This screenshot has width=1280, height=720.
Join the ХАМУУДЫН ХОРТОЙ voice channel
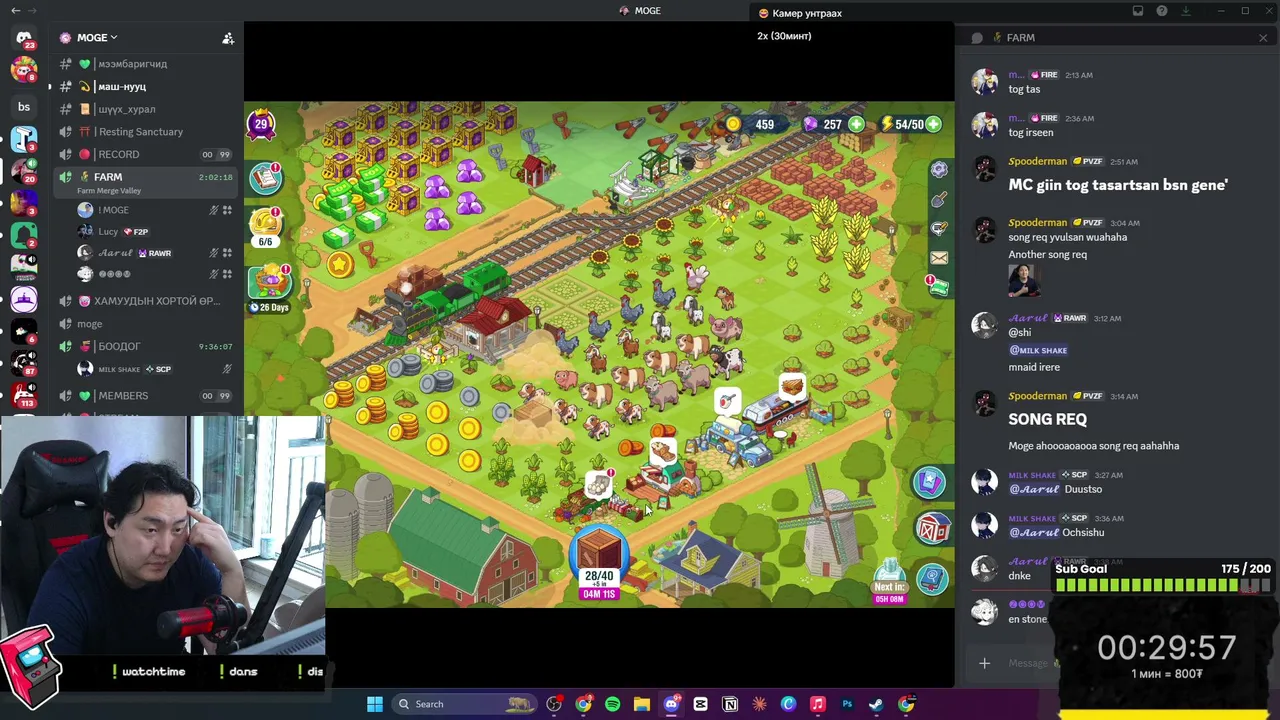[146, 301]
